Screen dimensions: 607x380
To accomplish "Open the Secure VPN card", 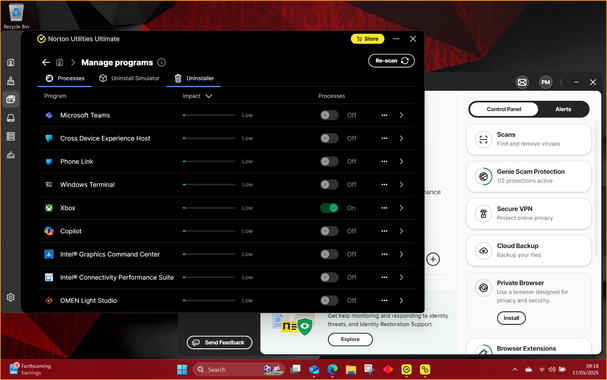I will (529, 214).
